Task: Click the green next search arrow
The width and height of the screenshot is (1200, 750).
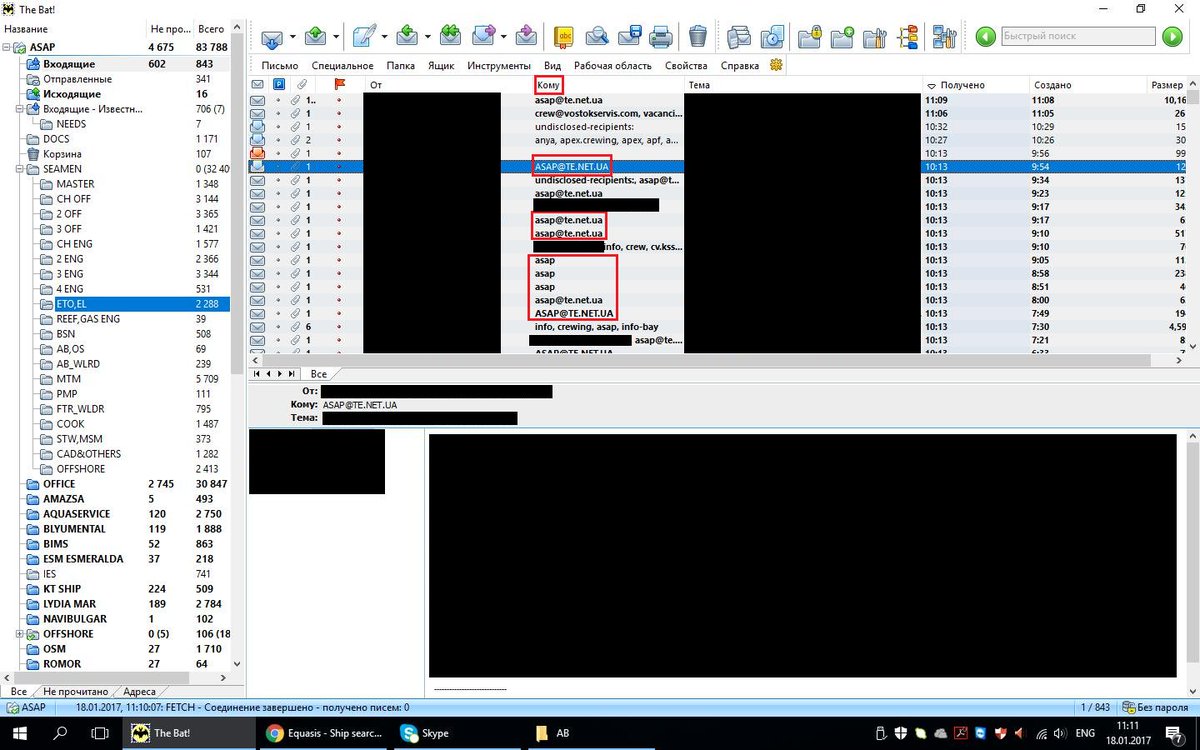Action: pos(1172,37)
